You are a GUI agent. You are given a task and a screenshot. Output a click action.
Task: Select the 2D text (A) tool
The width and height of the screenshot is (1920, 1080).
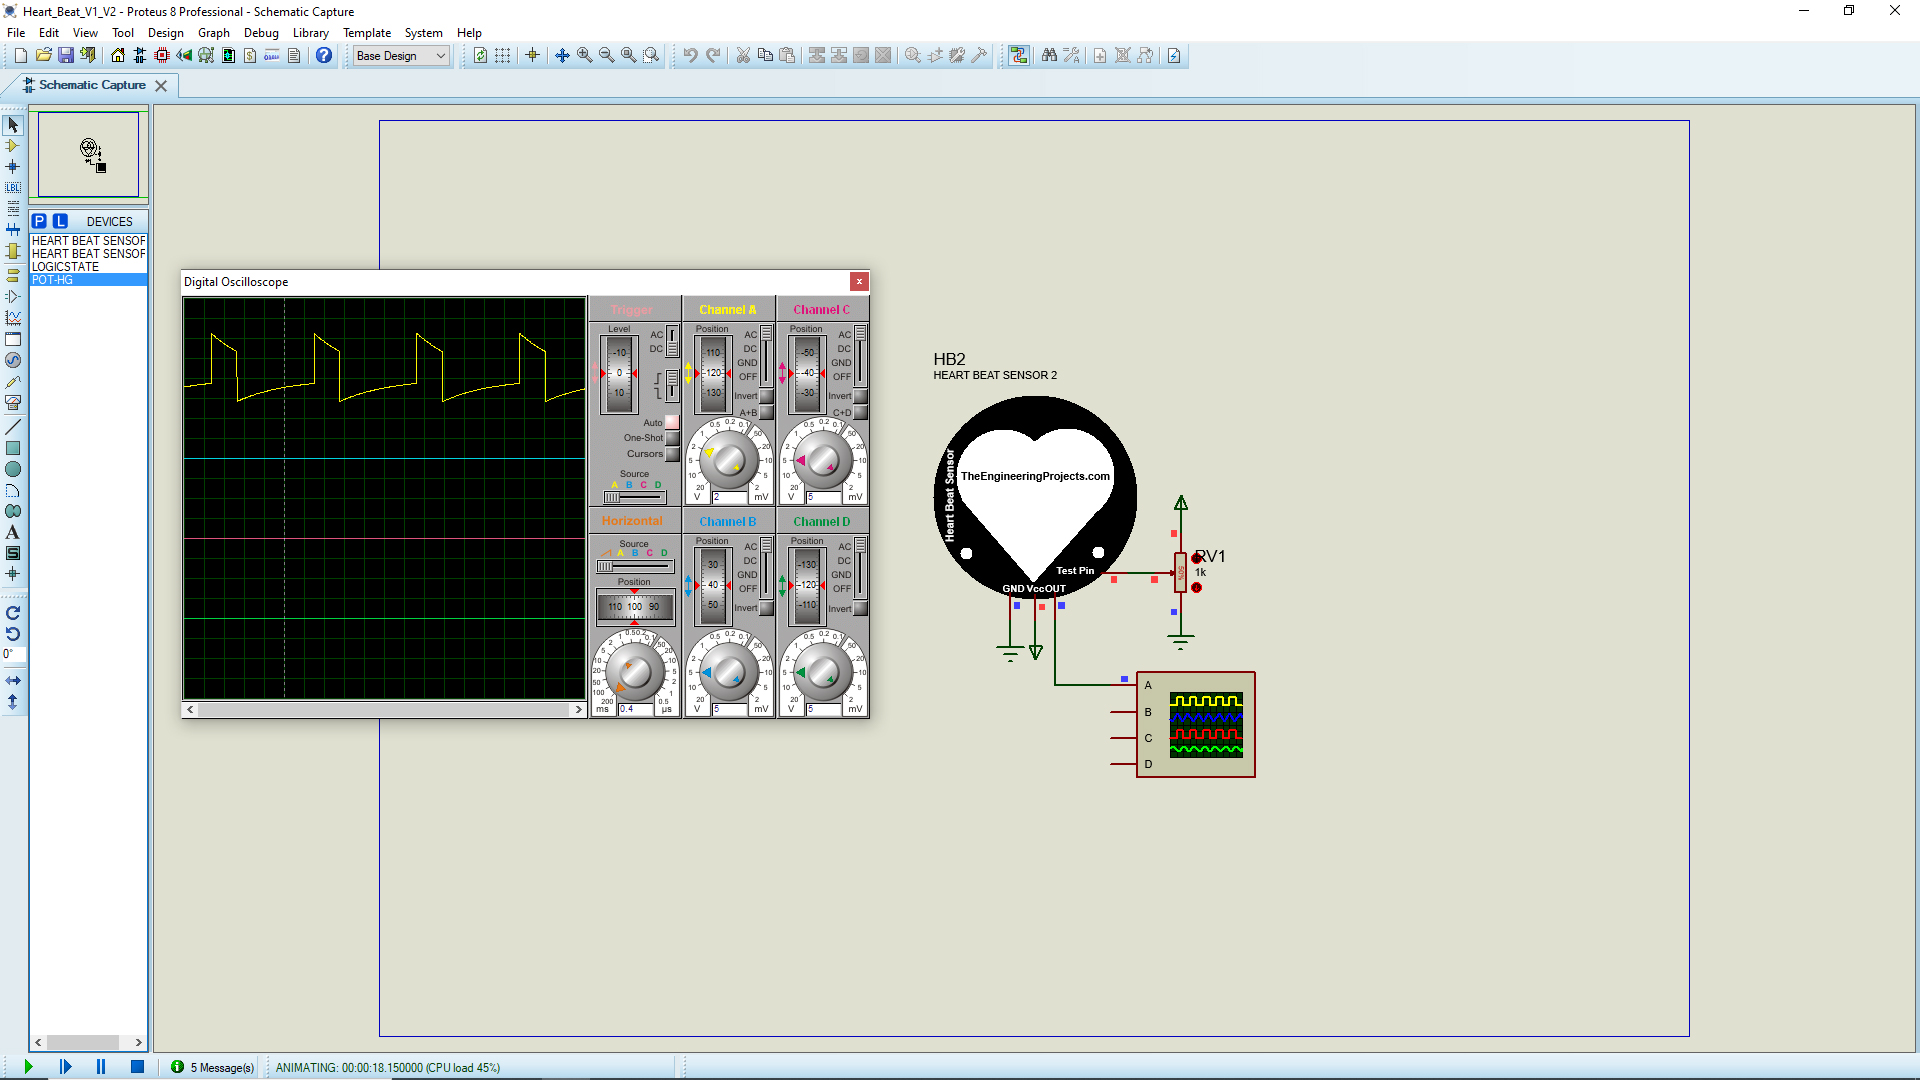click(13, 532)
